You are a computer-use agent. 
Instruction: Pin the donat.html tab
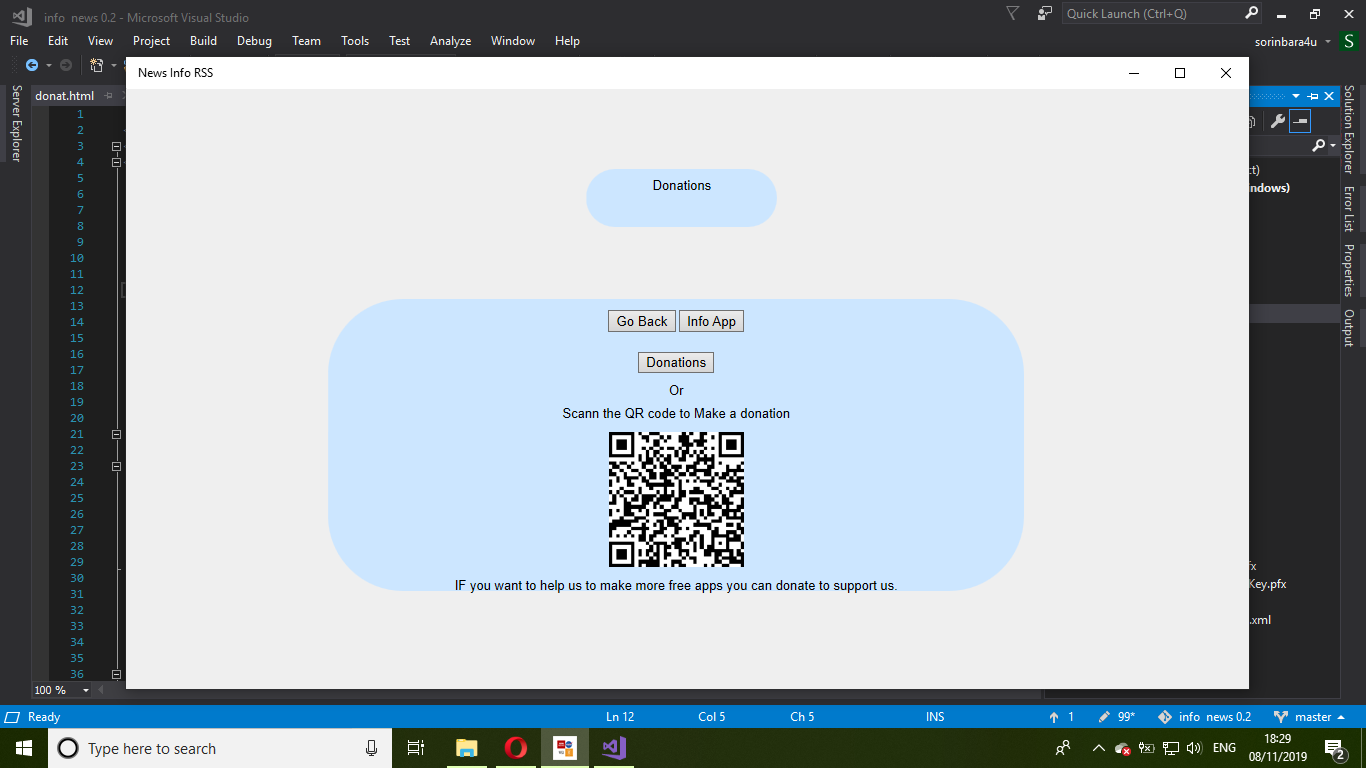(x=108, y=96)
